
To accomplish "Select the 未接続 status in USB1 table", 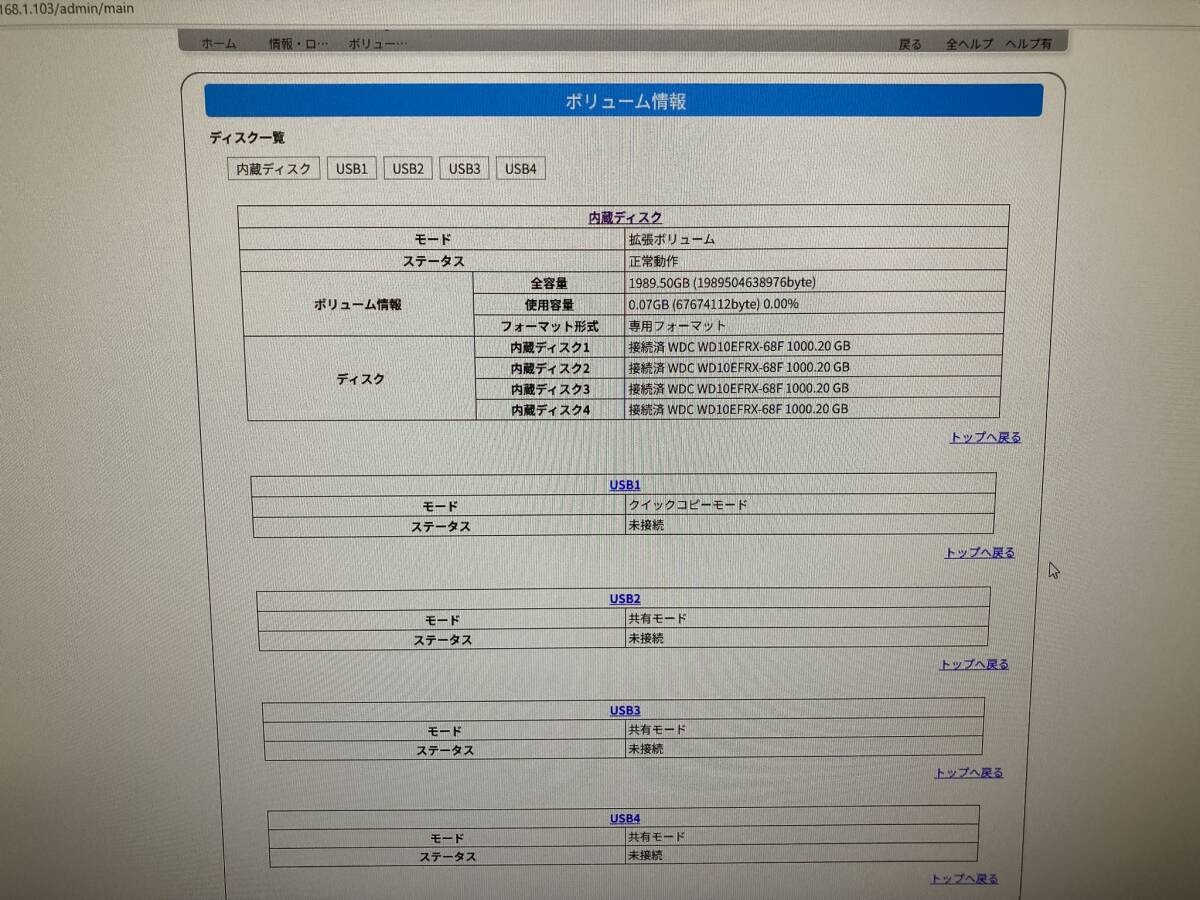I will pos(645,524).
